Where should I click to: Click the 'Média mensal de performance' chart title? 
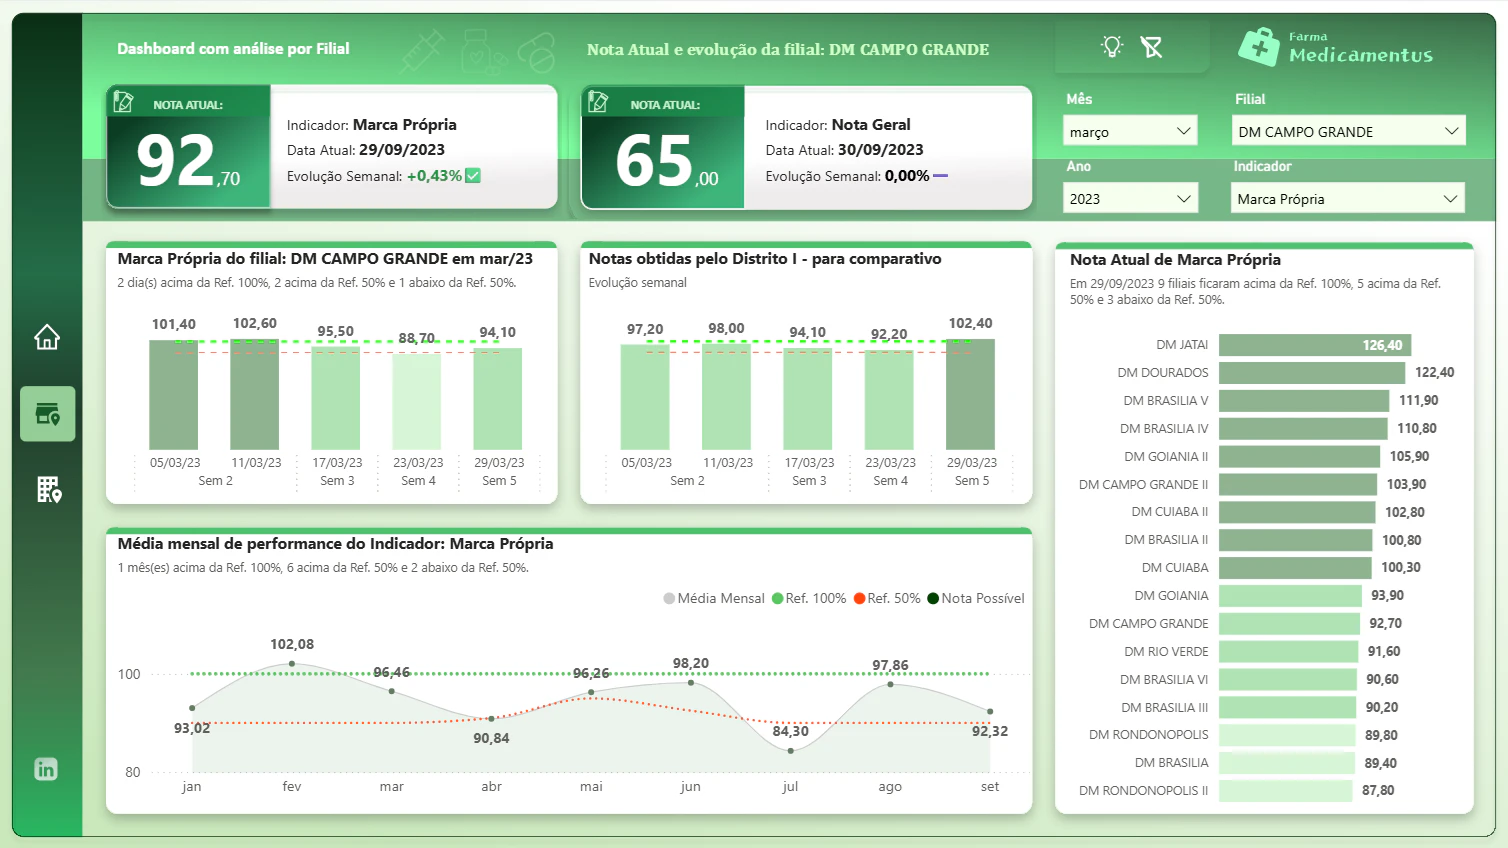[335, 544]
